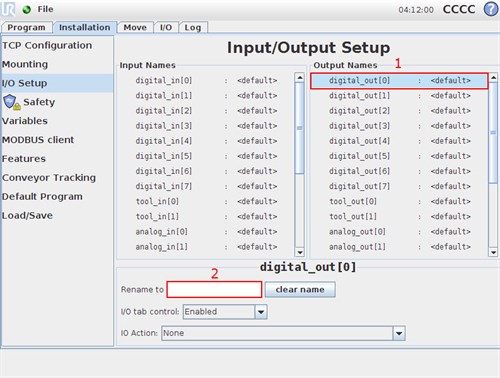The width and height of the screenshot is (500, 378).
Task: Open the File menu
Action: pyautogui.click(x=45, y=9)
